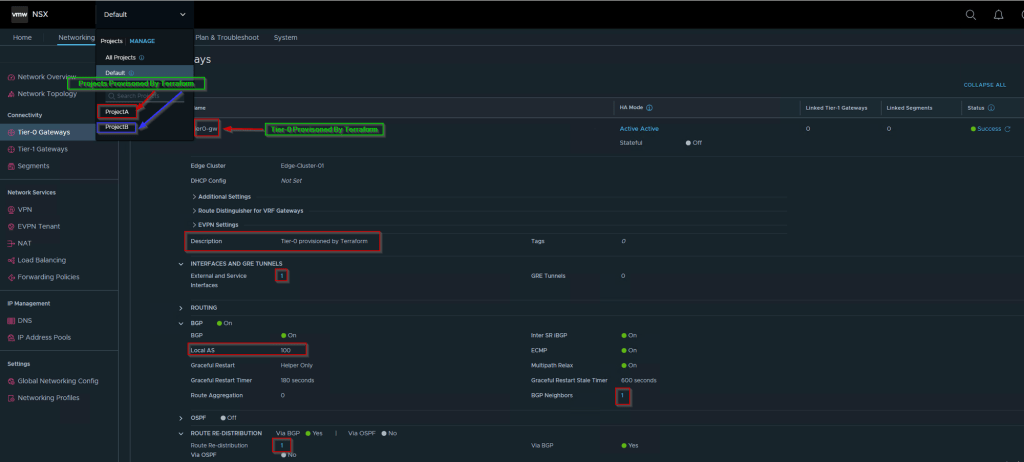Click the MANAGE projects link
Image resolution: width=1024 pixels, height=462 pixels.
142,41
